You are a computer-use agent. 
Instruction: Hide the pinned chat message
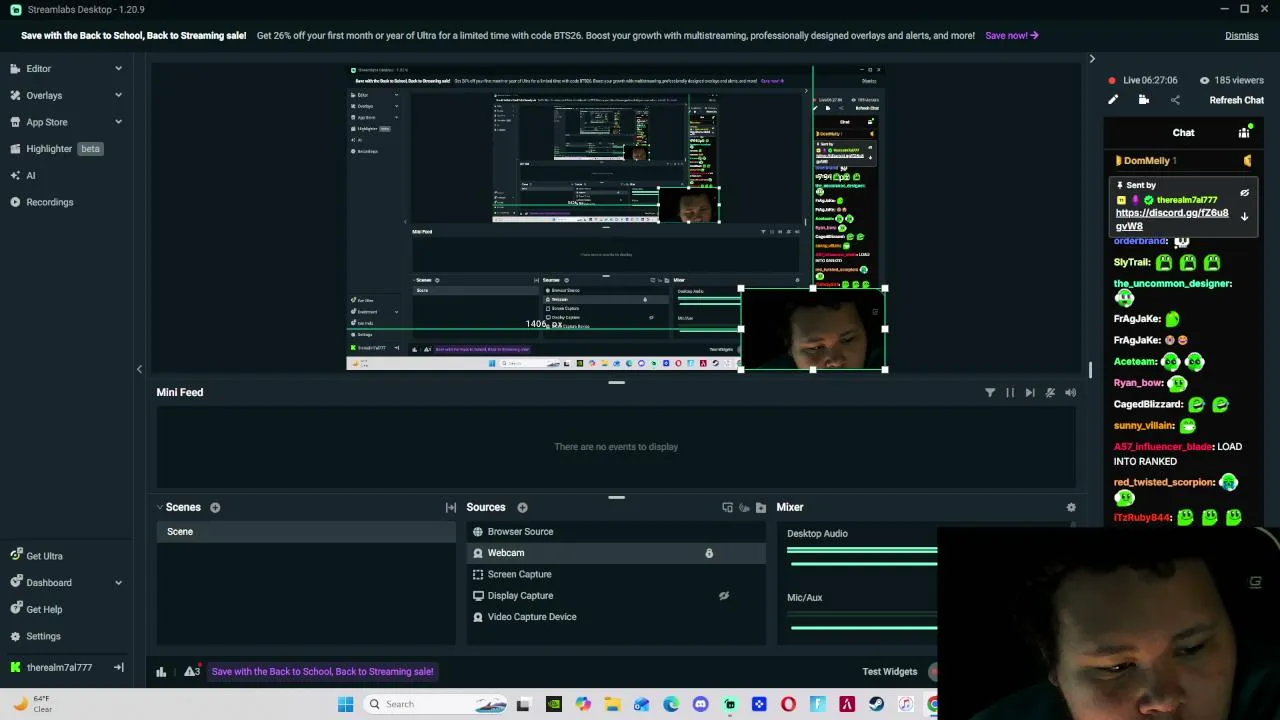tap(1244, 193)
